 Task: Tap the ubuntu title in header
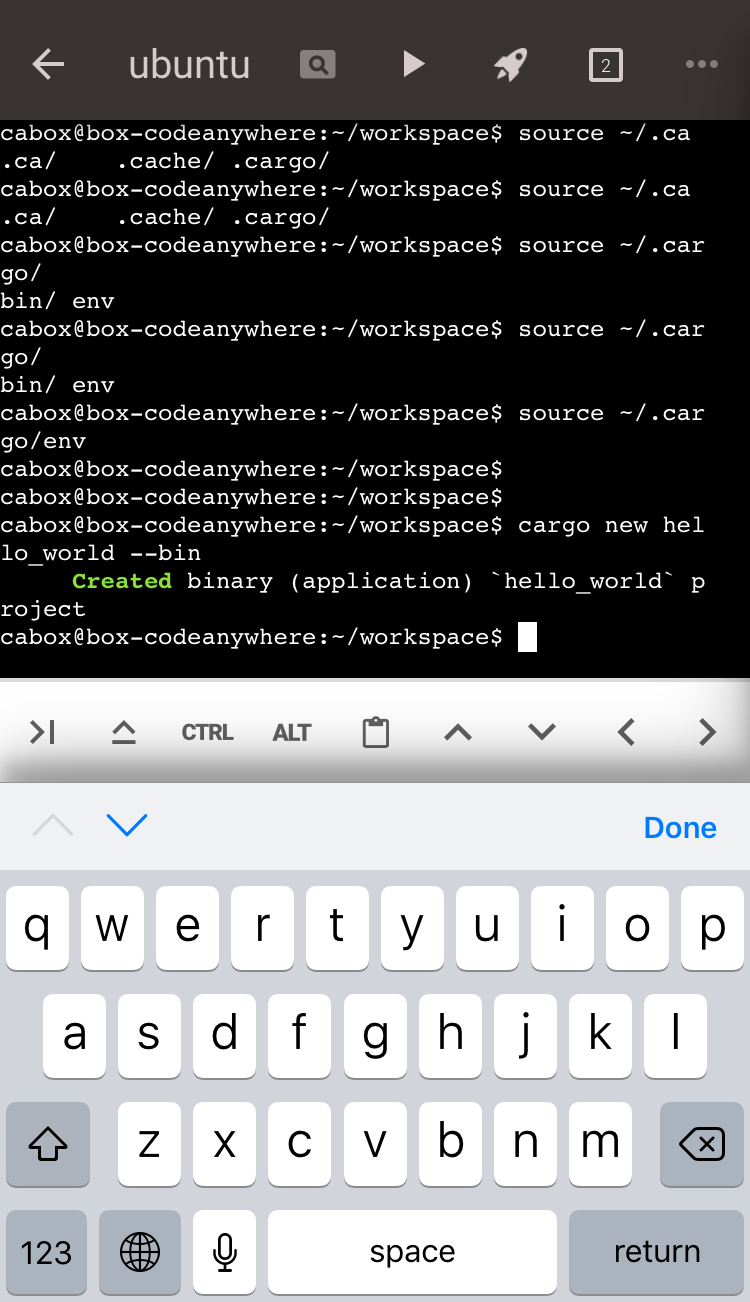[x=189, y=65]
